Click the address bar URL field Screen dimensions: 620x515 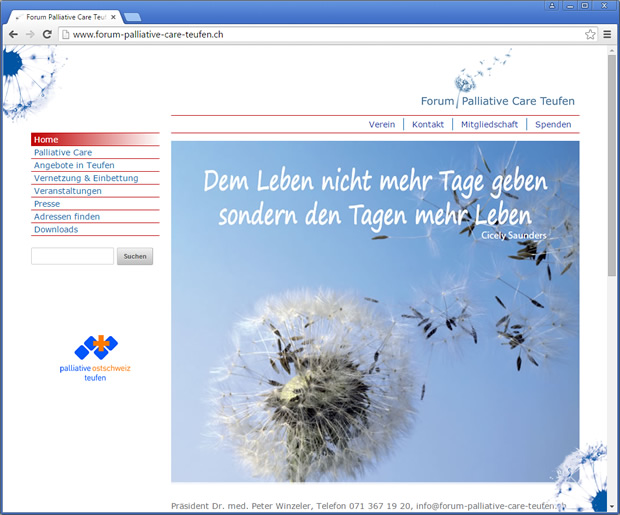tap(320, 34)
